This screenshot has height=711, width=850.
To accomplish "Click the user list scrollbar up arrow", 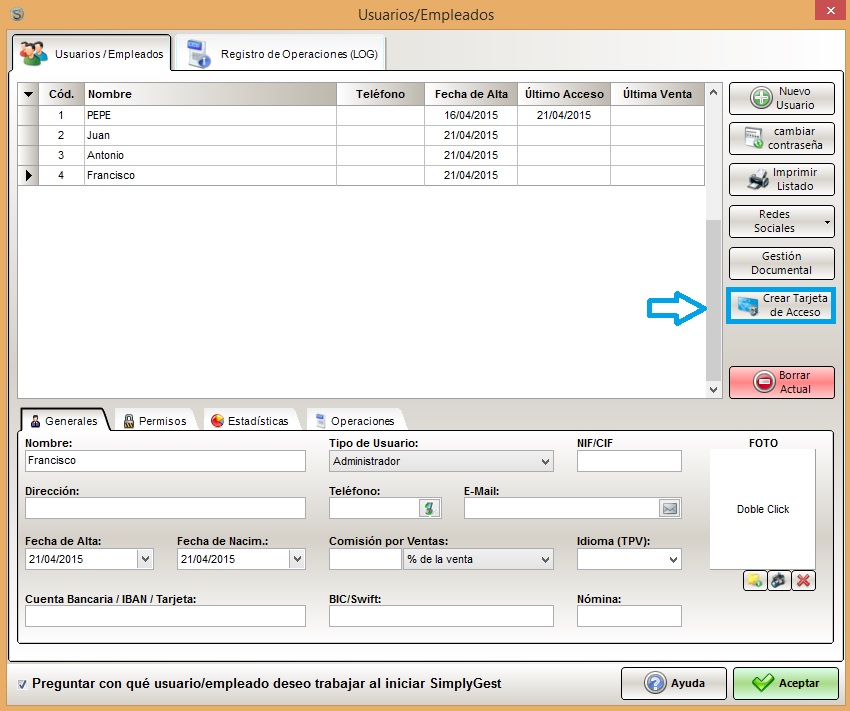I will (x=713, y=92).
